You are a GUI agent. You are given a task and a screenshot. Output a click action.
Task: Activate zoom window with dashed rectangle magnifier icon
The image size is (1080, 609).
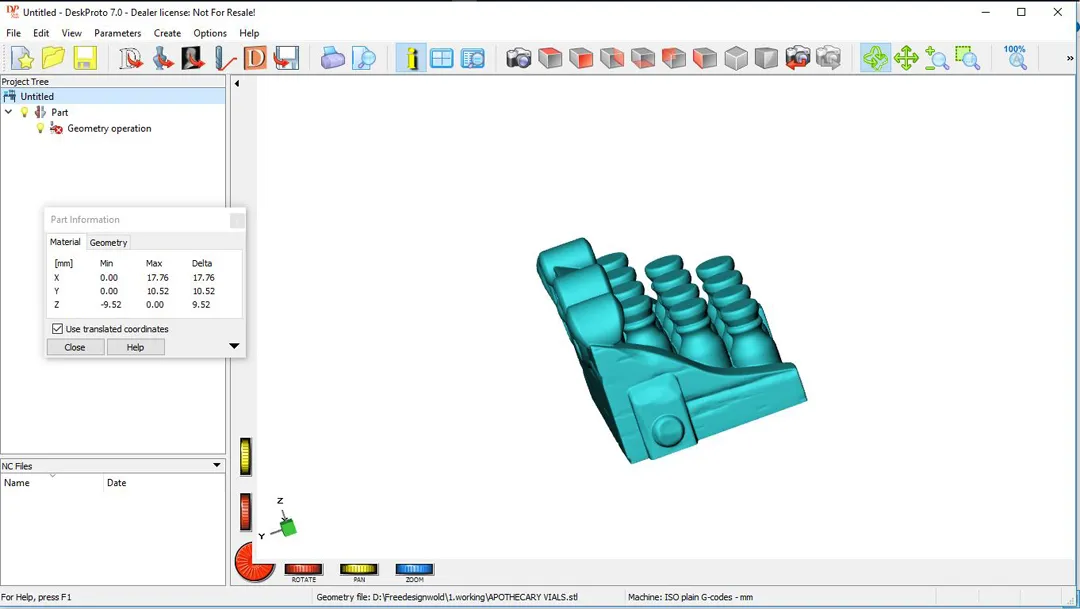click(x=968, y=58)
